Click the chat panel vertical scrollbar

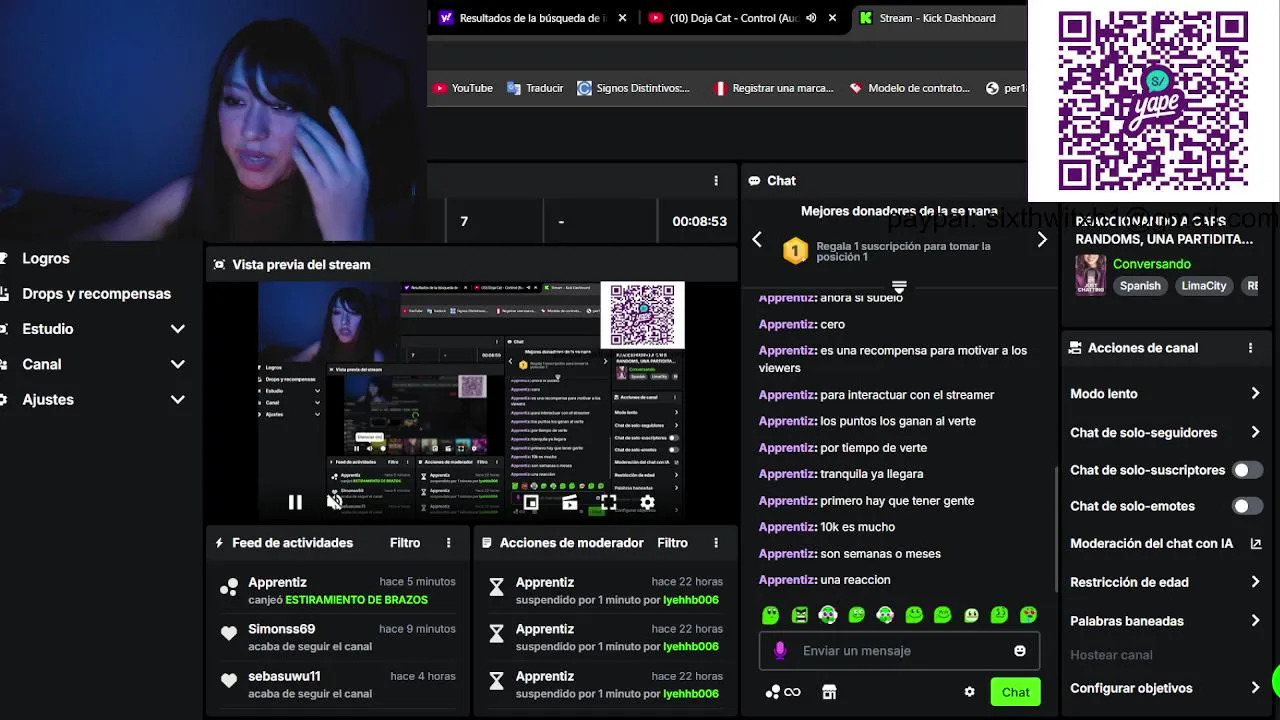(x=1057, y=530)
